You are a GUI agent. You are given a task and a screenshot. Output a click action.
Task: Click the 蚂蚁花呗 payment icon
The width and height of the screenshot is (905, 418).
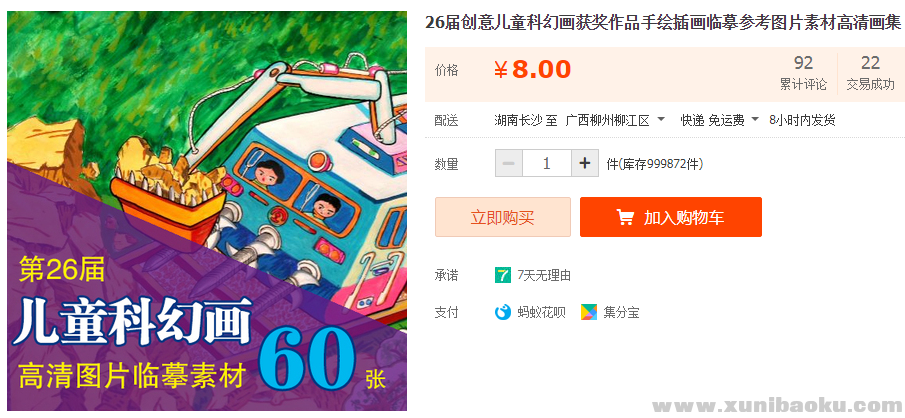[503, 312]
